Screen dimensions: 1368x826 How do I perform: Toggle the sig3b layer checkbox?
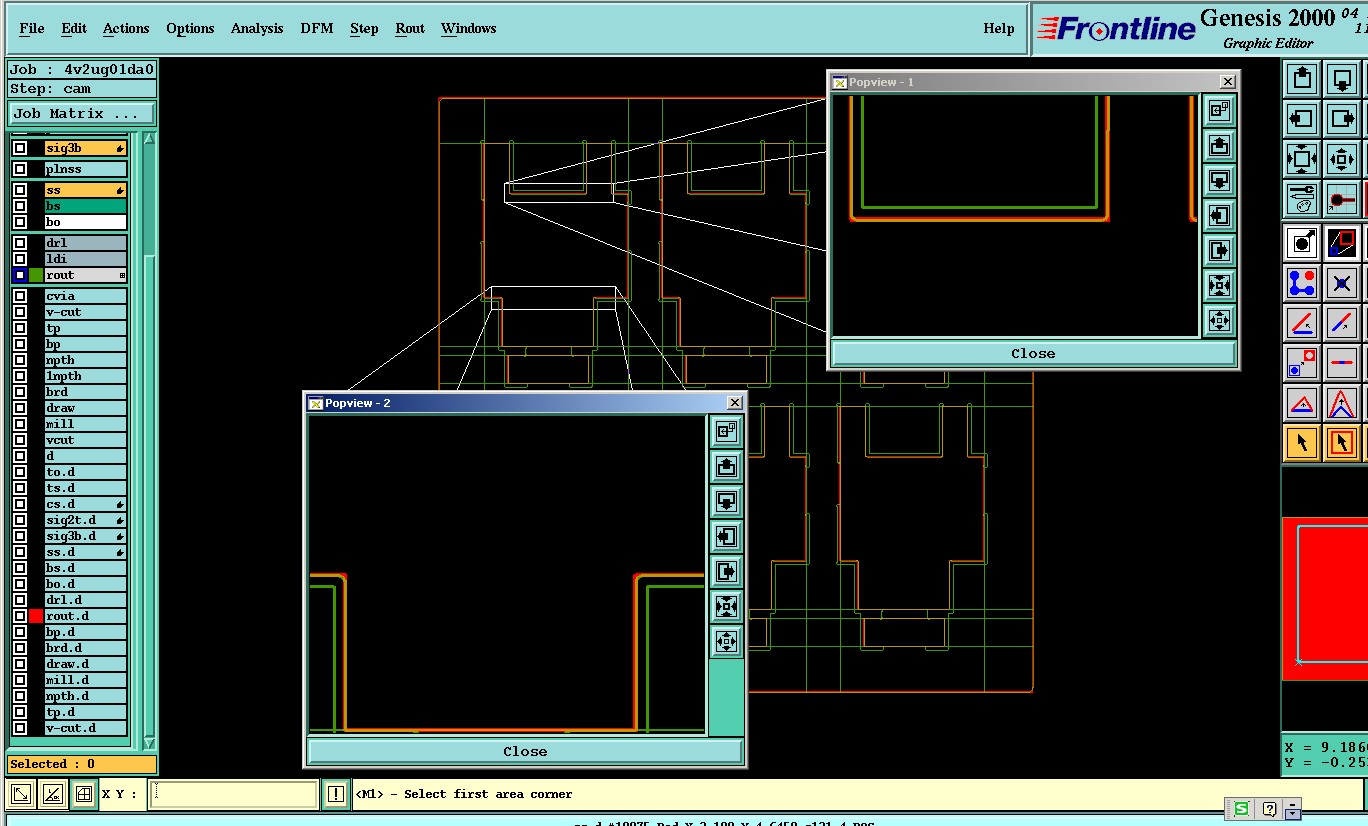click(20, 148)
